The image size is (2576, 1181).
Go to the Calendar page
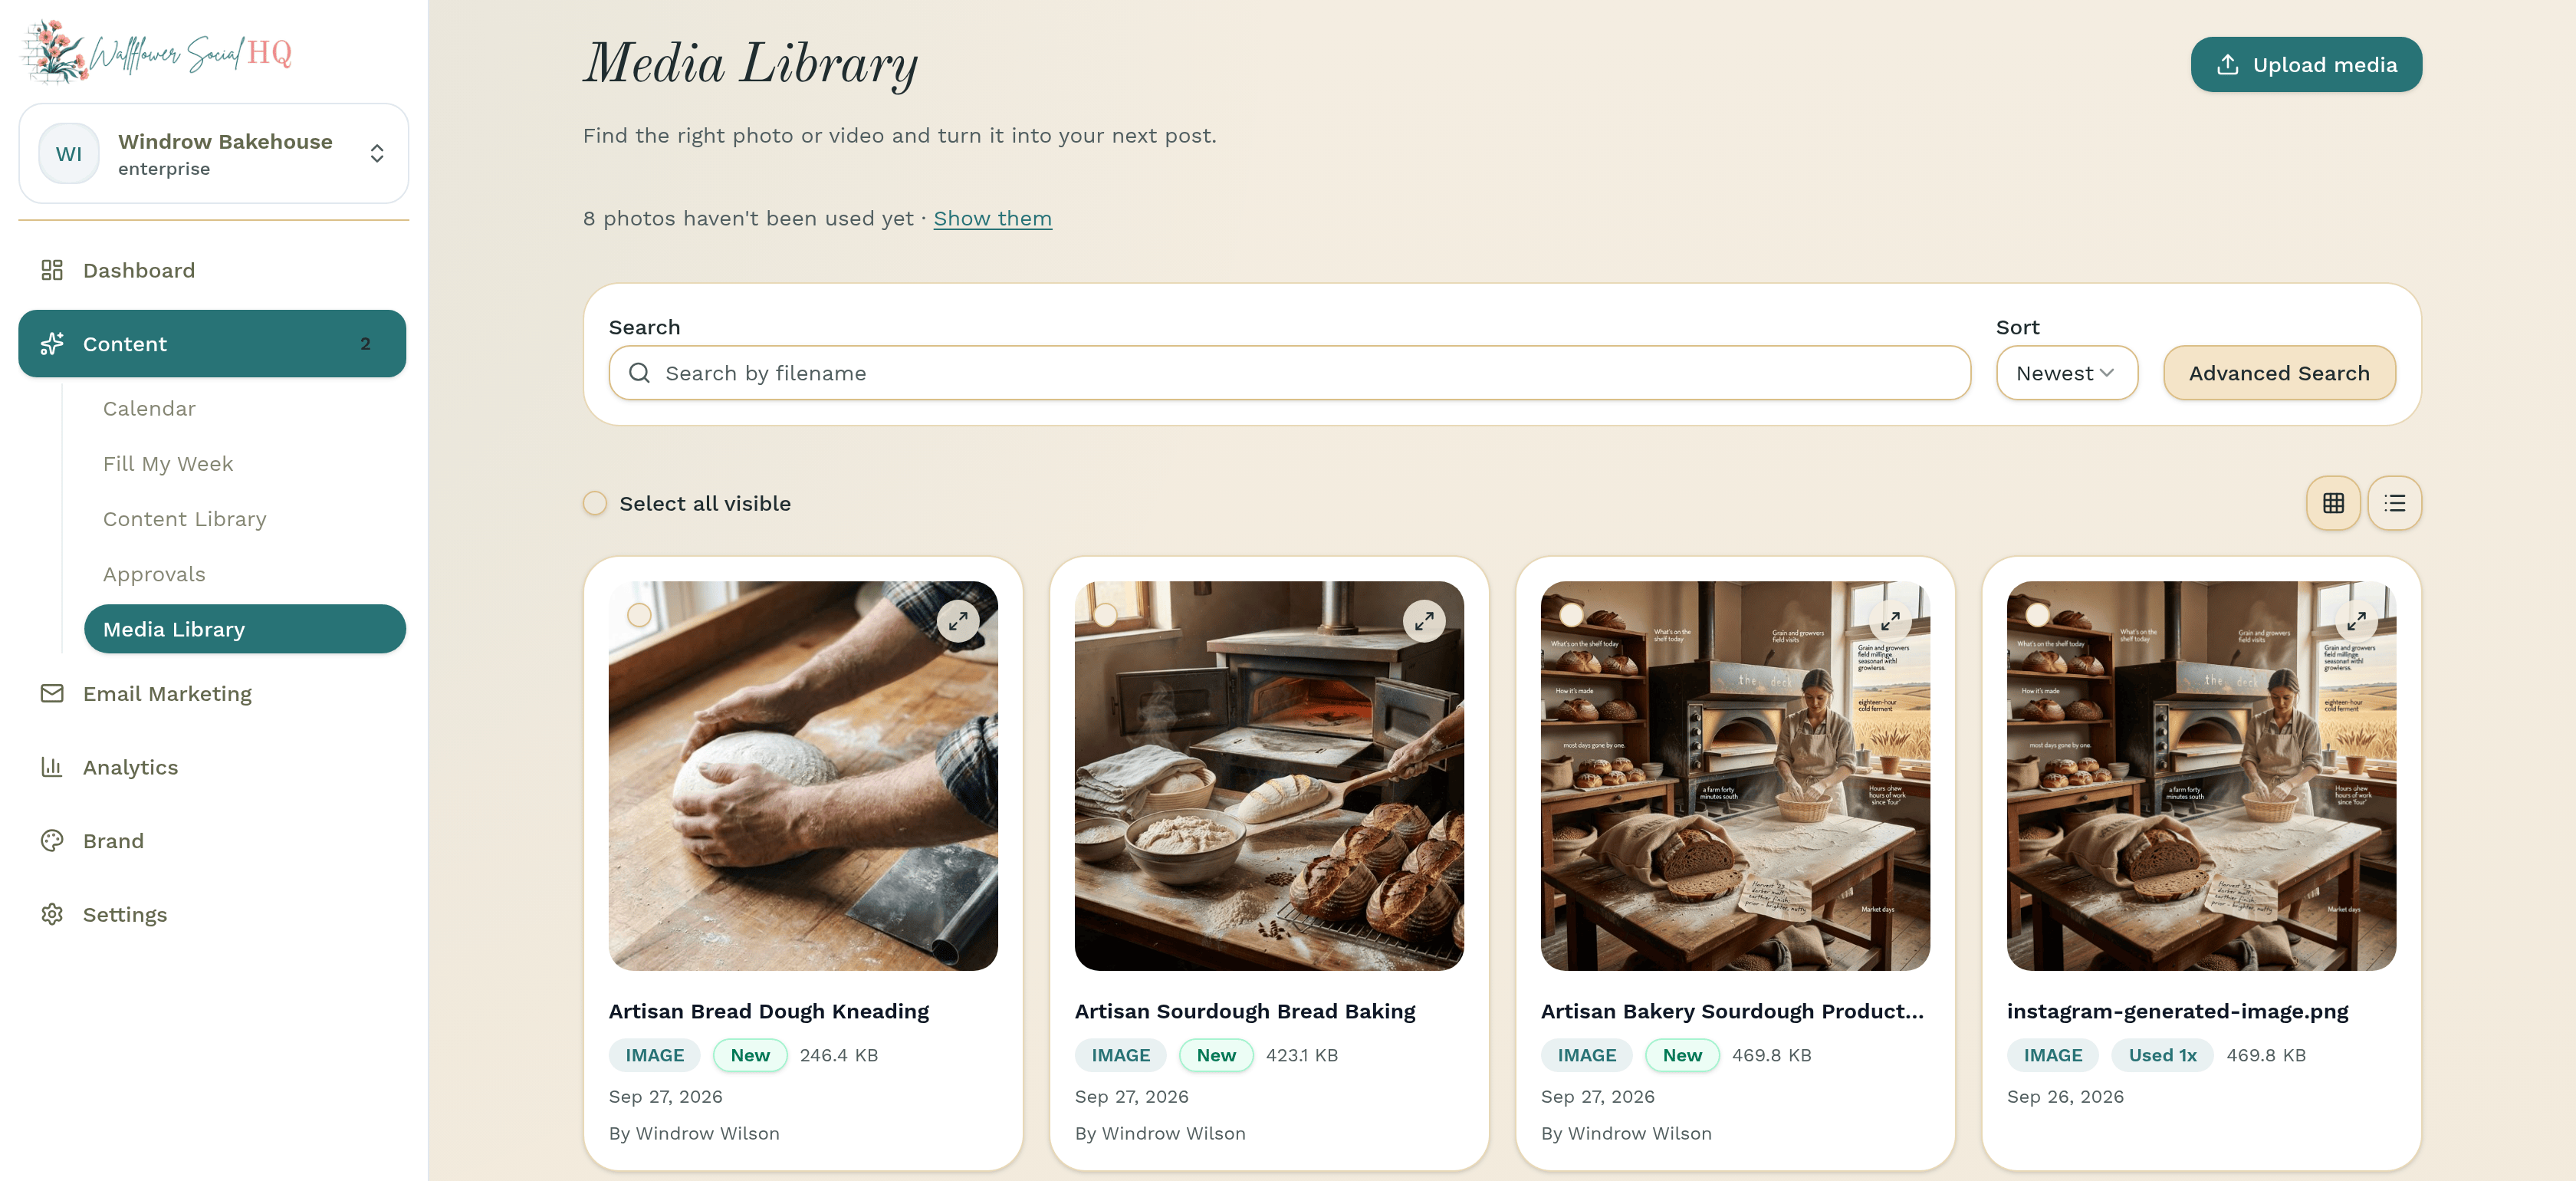pyautogui.click(x=149, y=408)
